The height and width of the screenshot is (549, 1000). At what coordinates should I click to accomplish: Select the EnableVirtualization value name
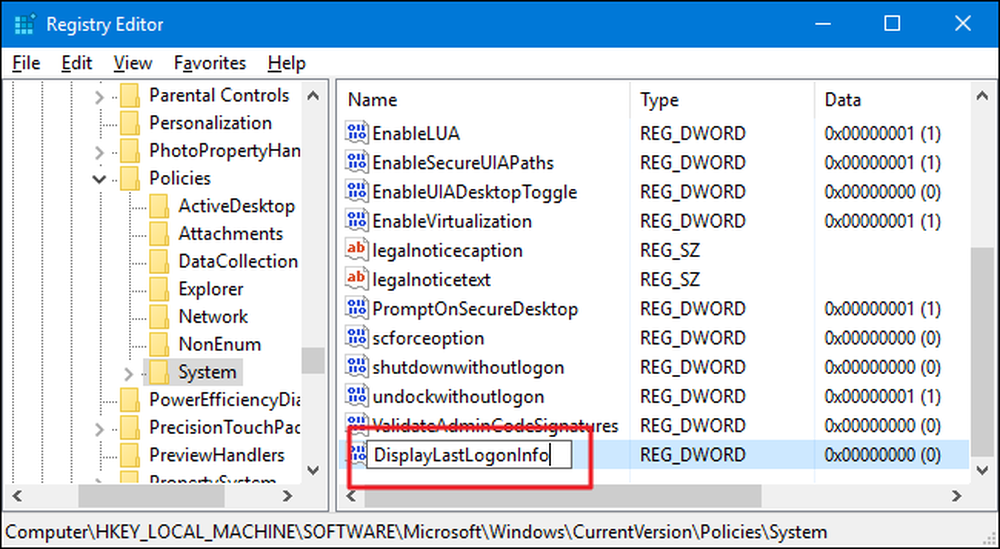[452, 221]
